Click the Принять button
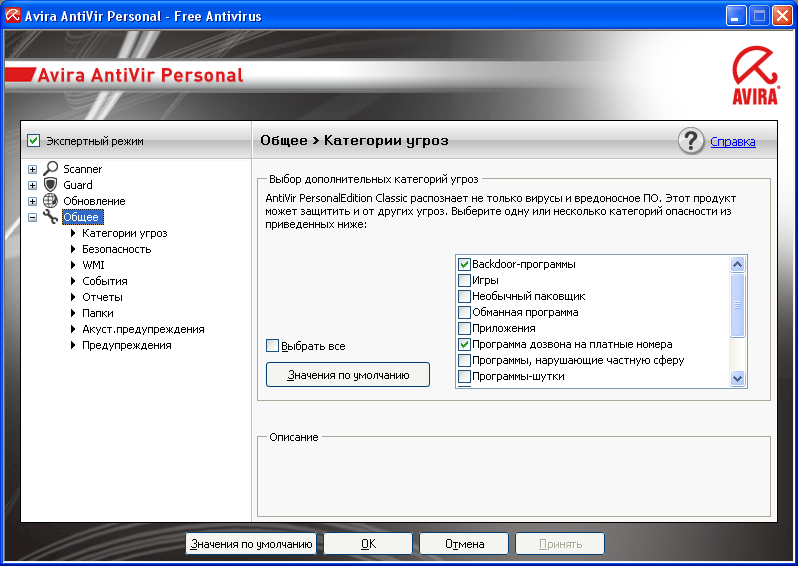 click(x=560, y=544)
